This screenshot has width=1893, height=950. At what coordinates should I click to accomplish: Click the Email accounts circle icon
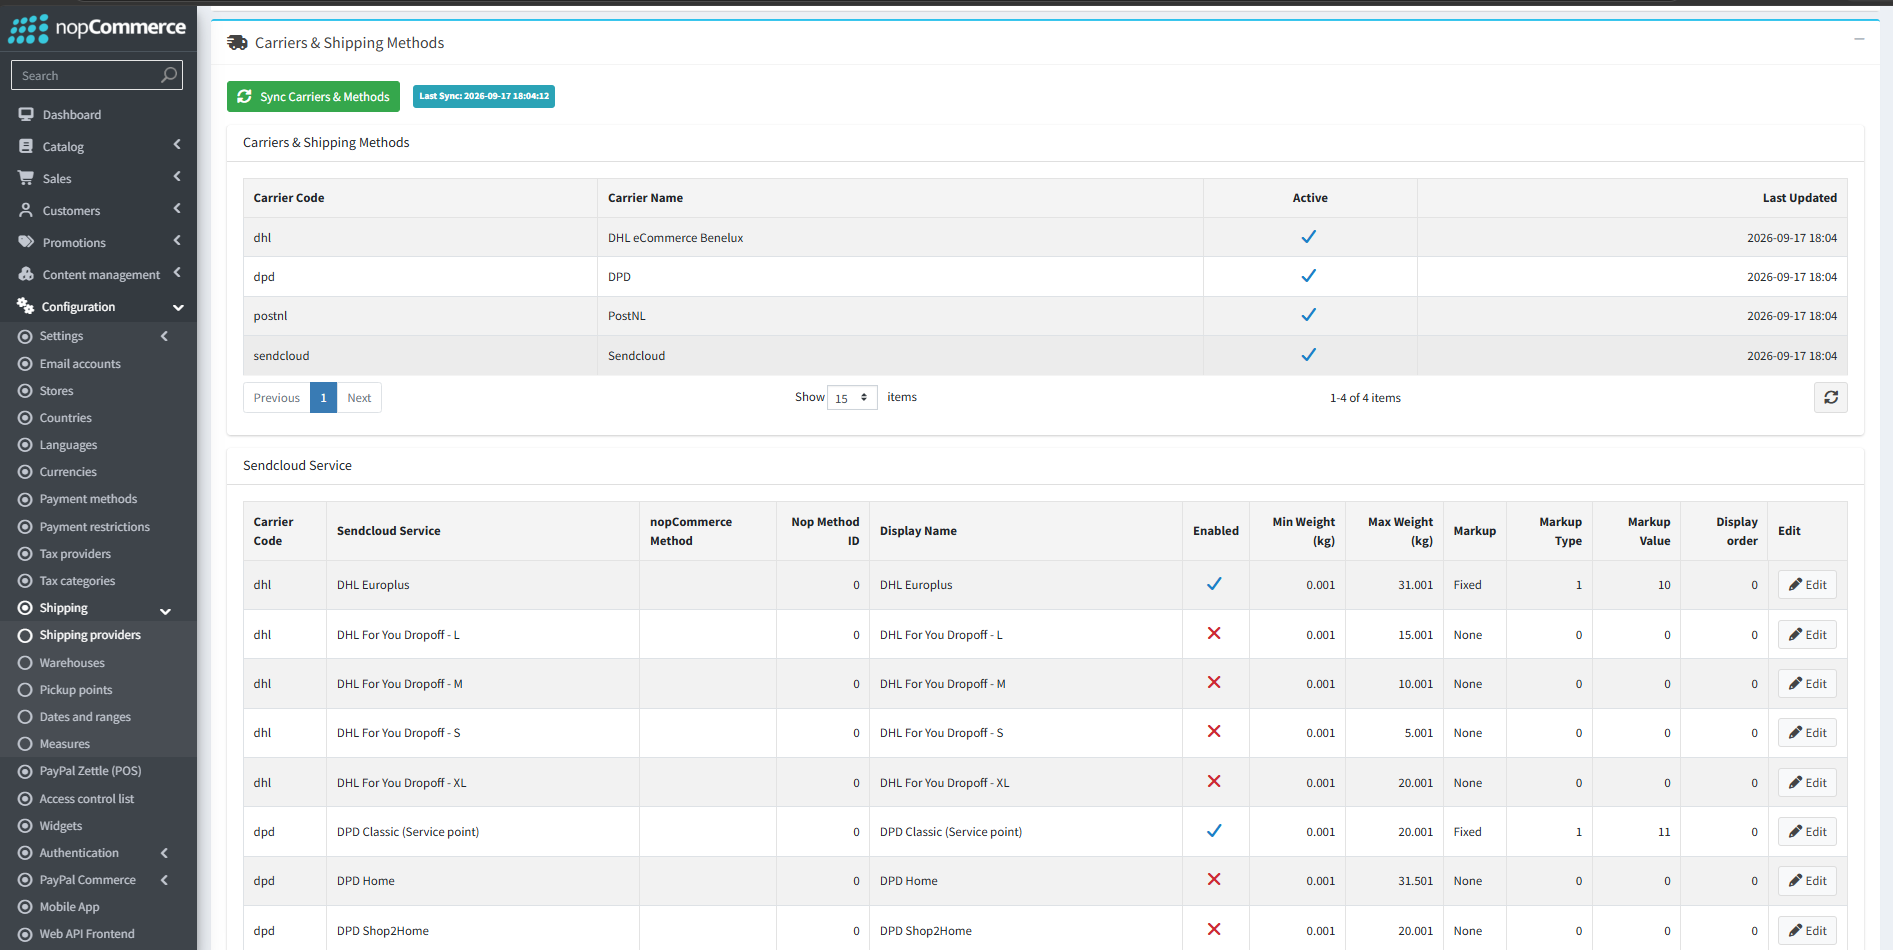25,364
